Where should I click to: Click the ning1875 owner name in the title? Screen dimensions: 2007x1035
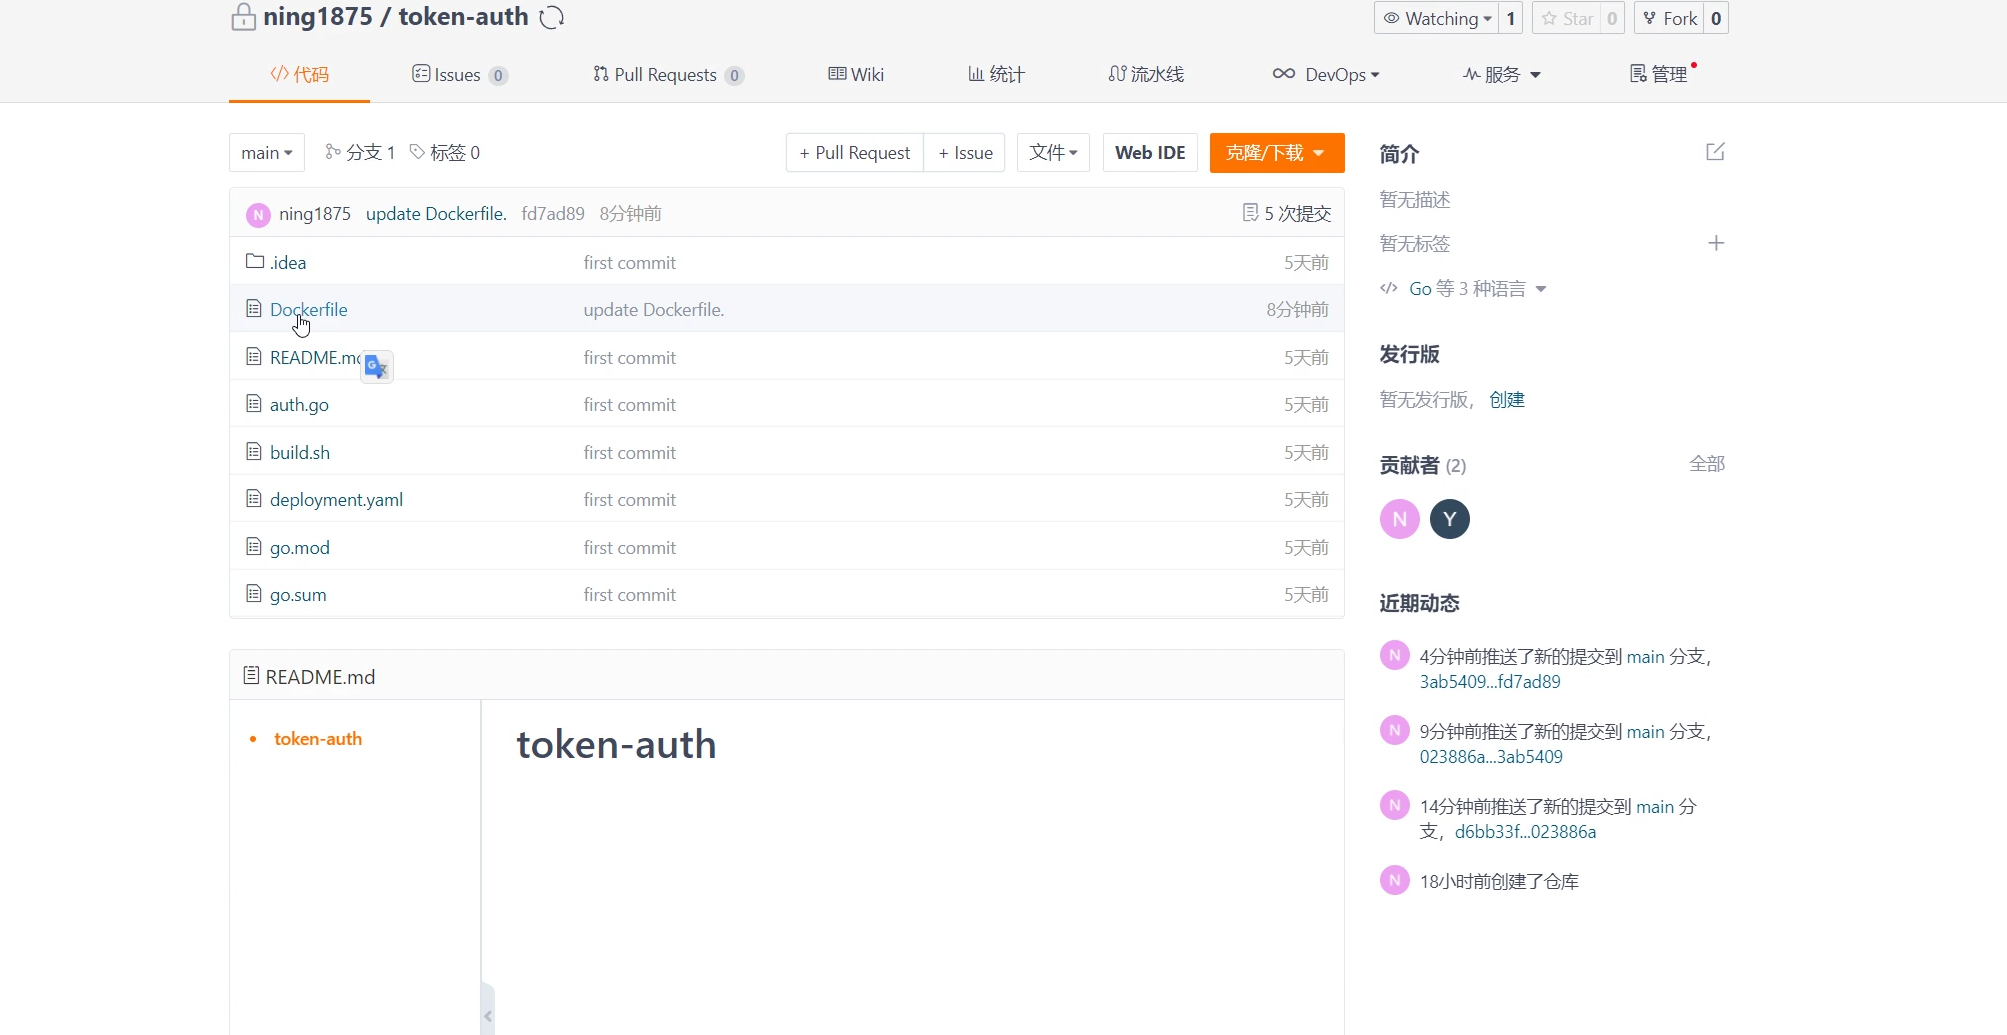[x=318, y=17]
